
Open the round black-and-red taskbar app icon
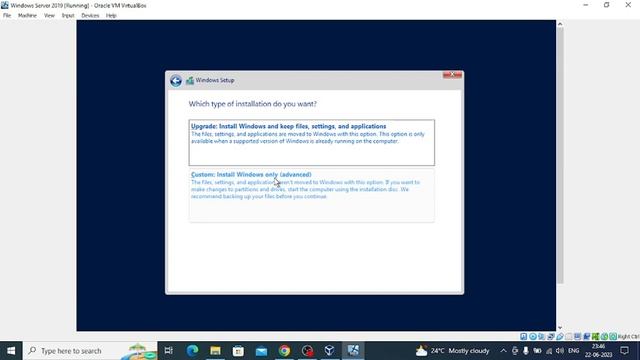click(x=307, y=351)
